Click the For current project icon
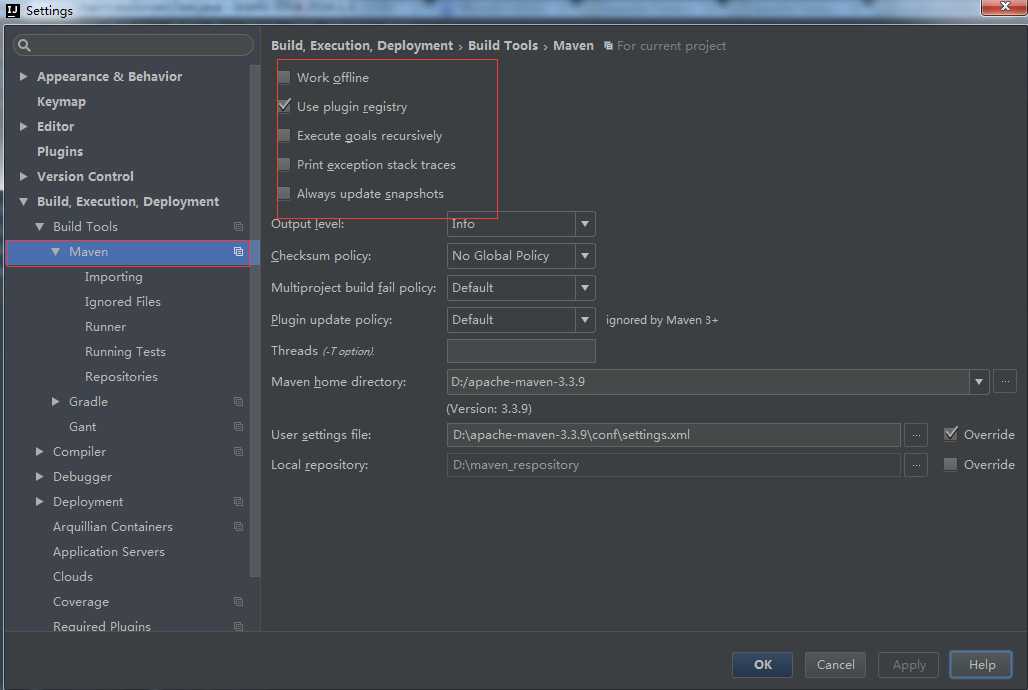The height and width of the screenshot is (690, 1028). pyautogui.click(x=608, y=46)
